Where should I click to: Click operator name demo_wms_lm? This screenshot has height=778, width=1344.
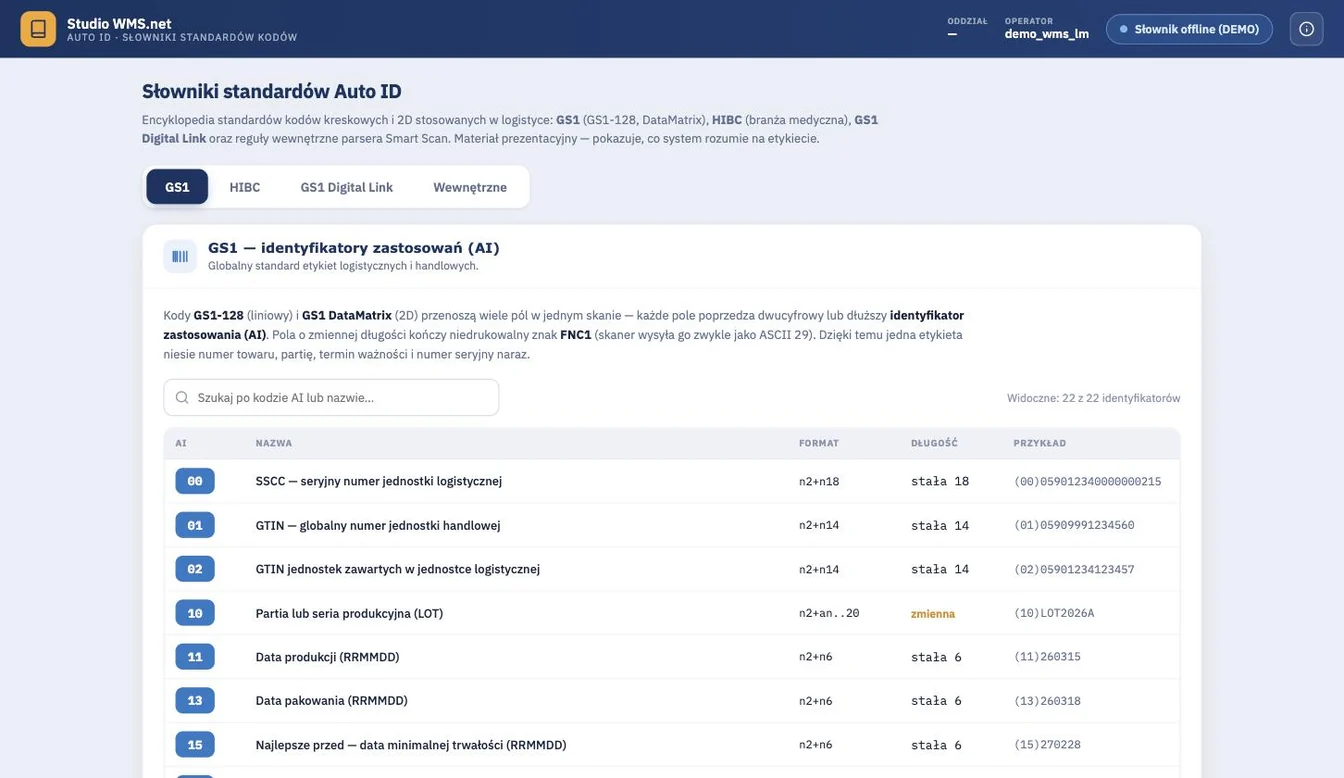(x=1047, y=34)
